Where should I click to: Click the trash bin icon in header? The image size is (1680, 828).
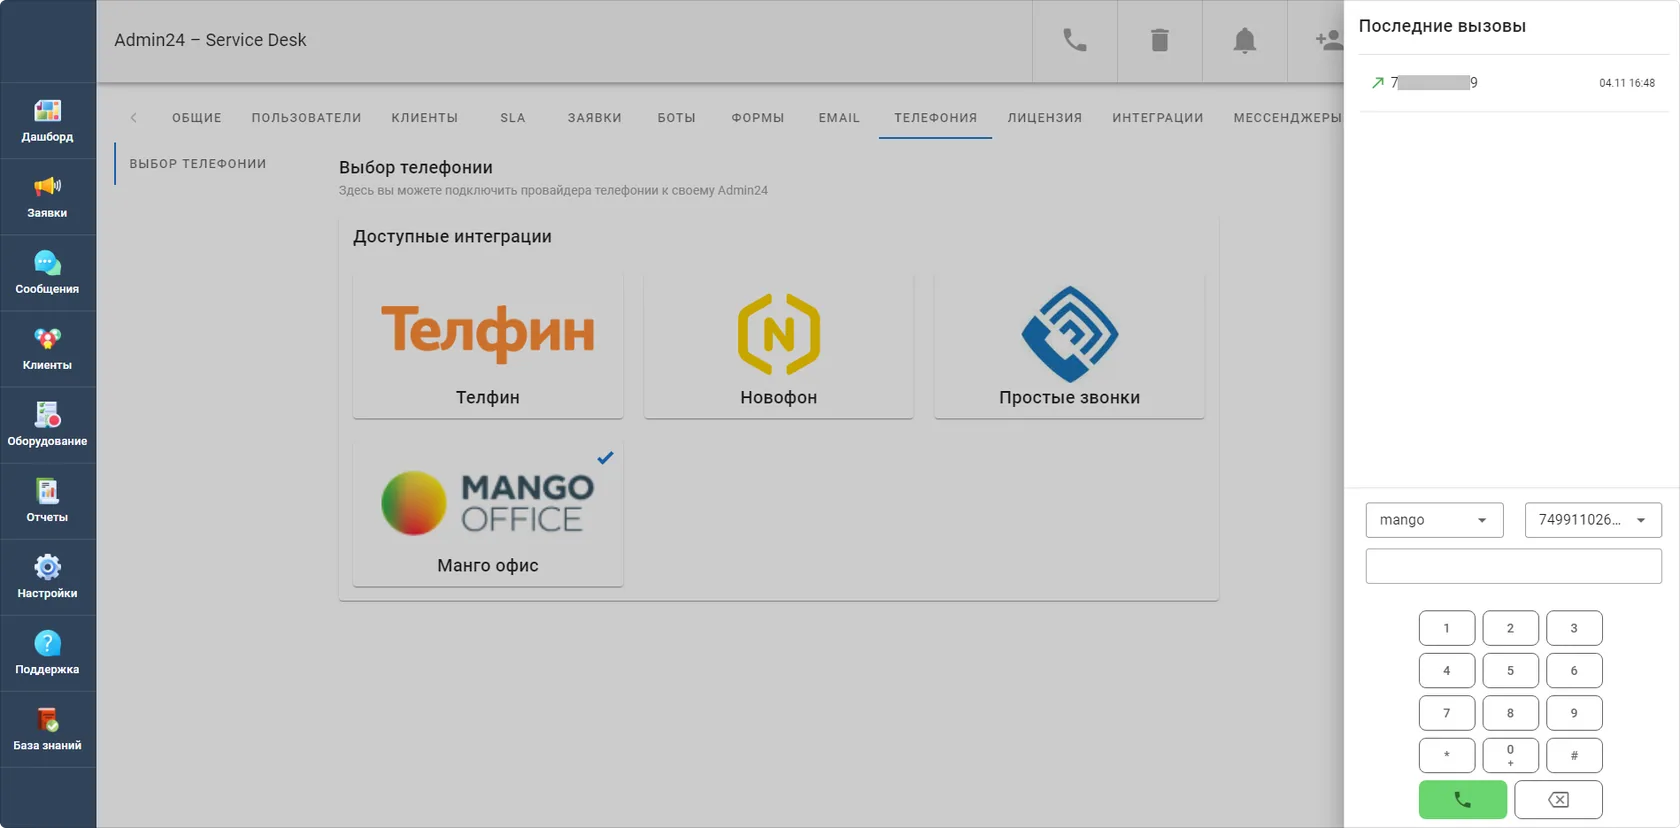point(1160,40)
